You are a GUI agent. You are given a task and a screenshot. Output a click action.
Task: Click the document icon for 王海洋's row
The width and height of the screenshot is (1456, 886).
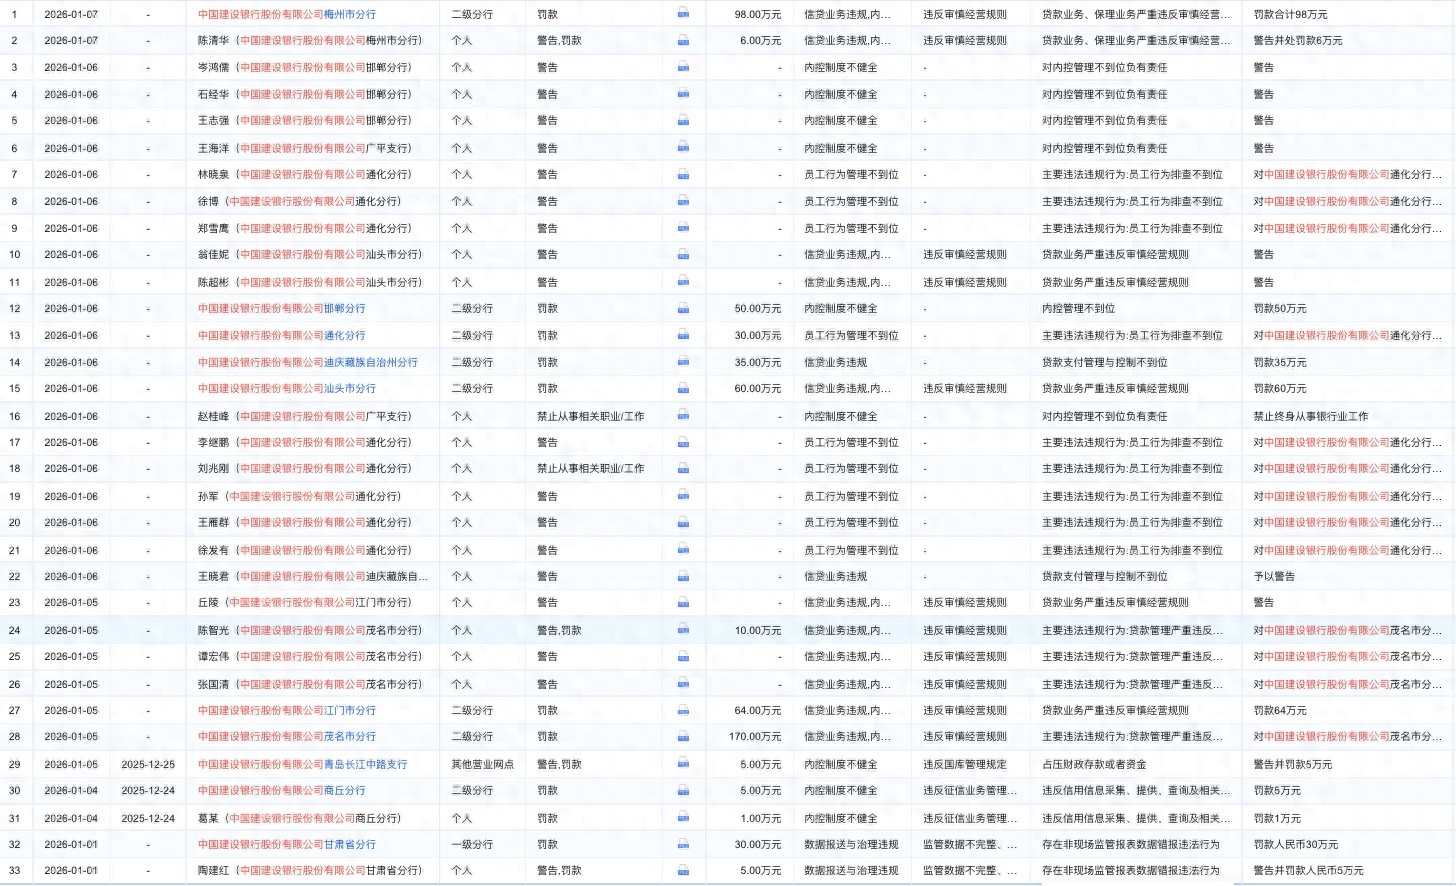[x=683, y=148]
